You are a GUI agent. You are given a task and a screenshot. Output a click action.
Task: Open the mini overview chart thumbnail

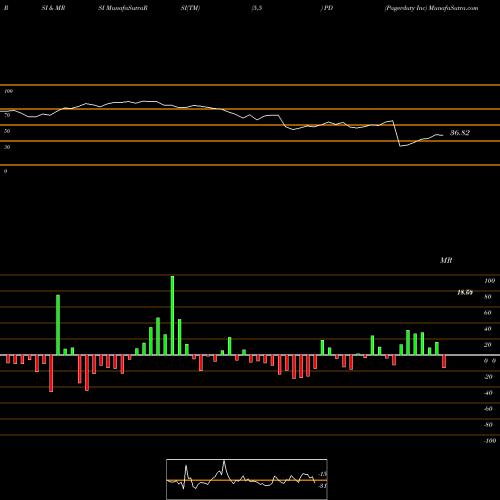coord(247,479)
